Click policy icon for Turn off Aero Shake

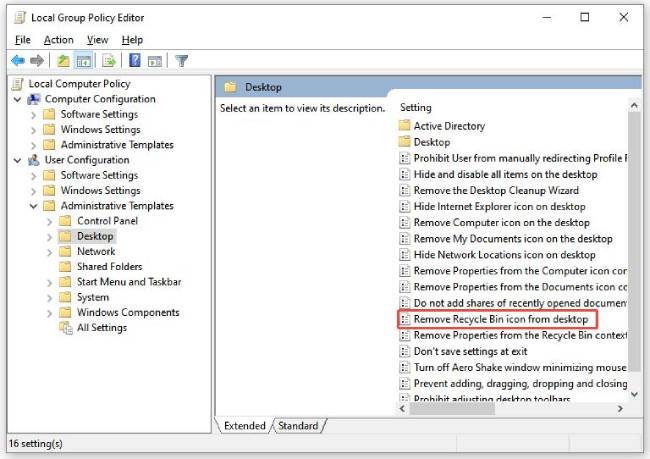(404, 368)
